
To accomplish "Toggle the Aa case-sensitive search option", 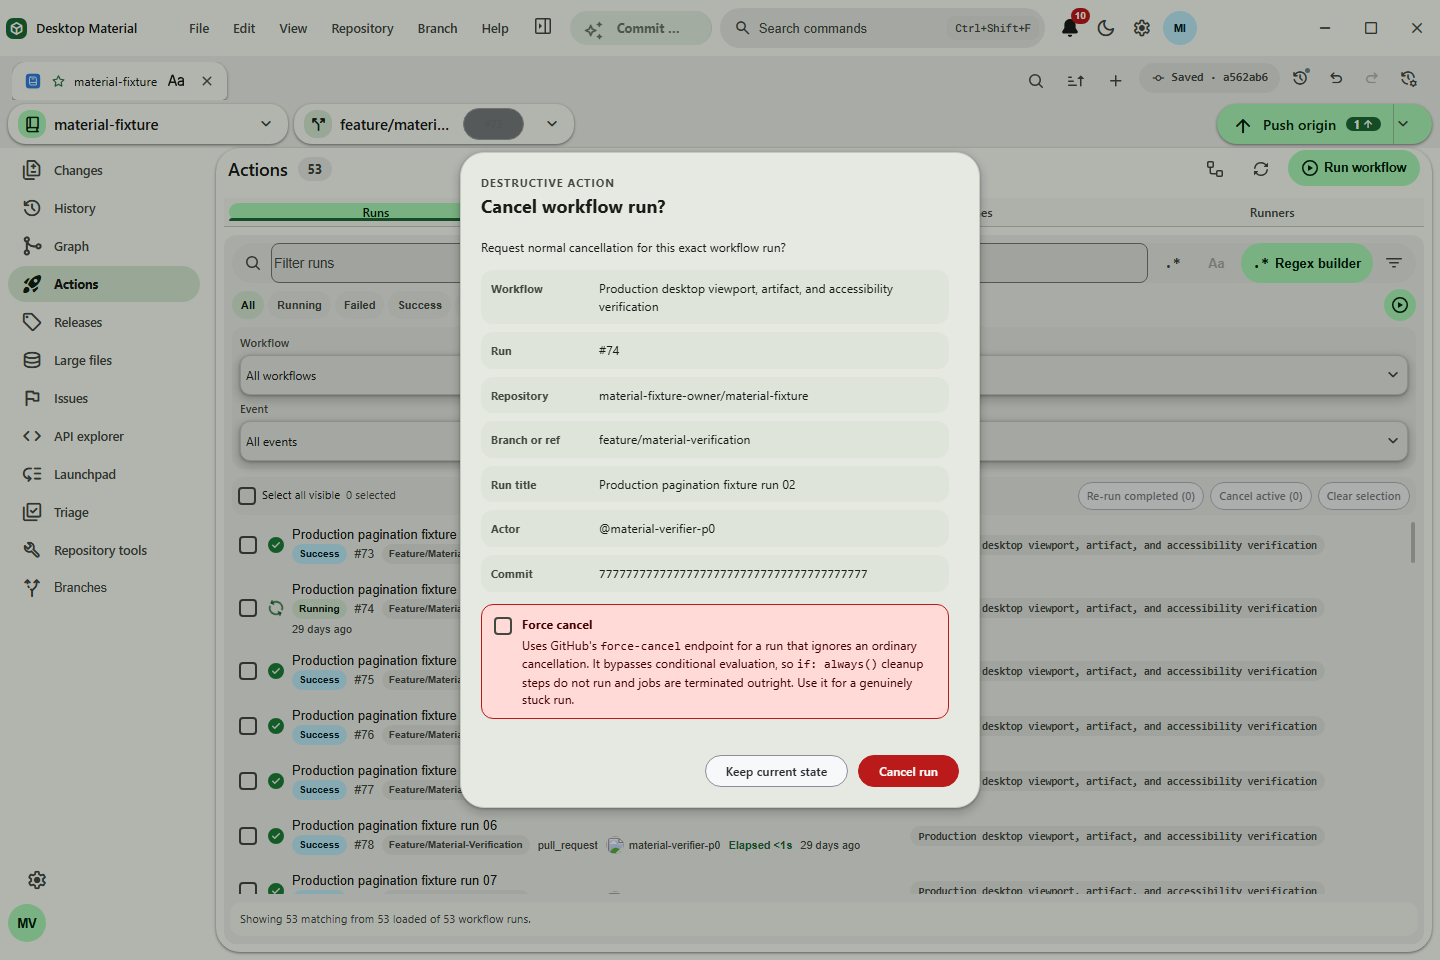I will point(1216,263).
